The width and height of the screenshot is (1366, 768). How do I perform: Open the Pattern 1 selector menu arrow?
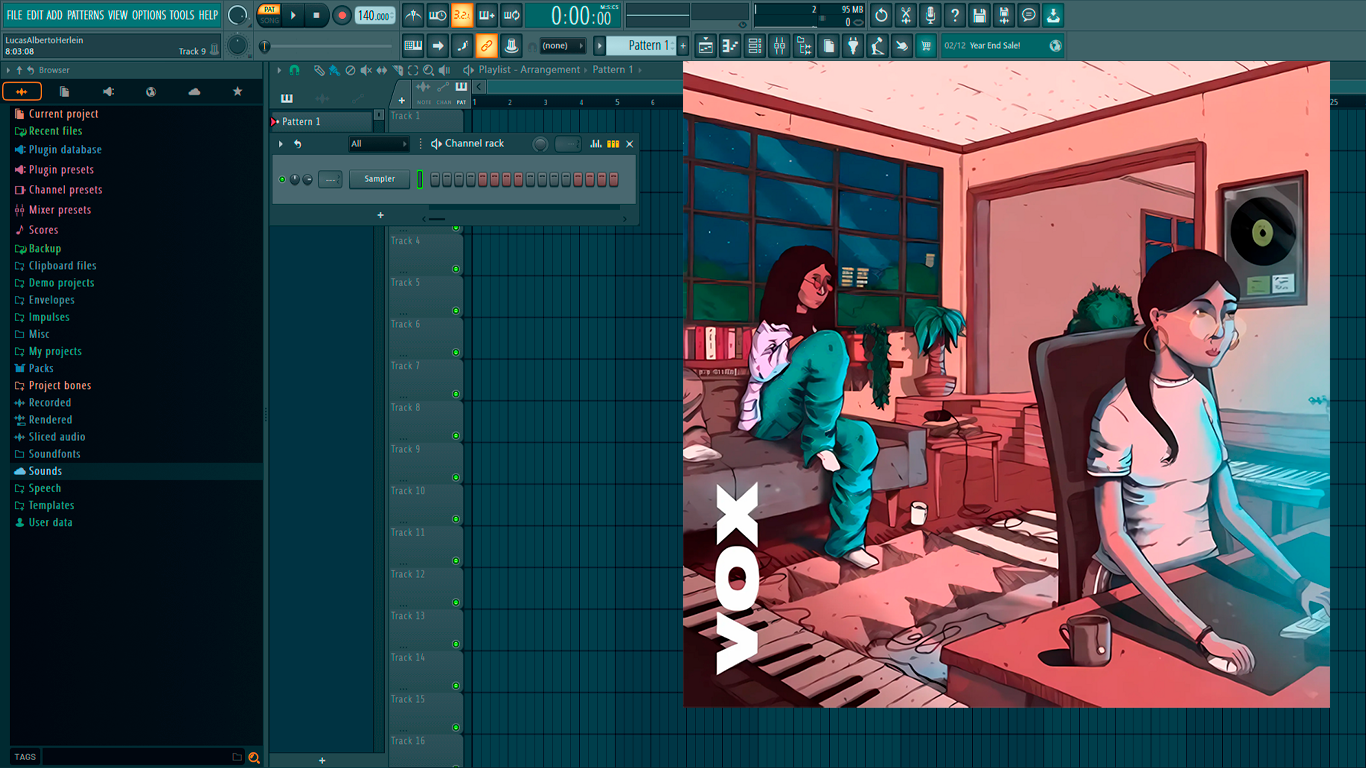pyautogui.click(x=600, y=45)
